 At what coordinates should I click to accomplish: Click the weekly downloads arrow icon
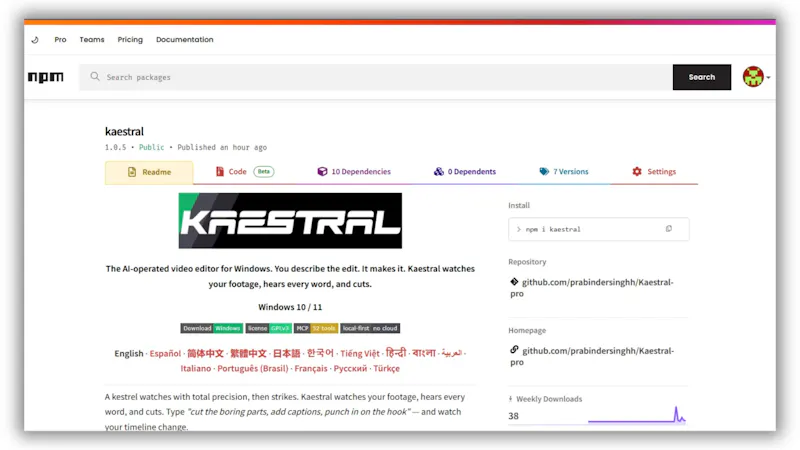pyautogui.click(x=510, y=399)
